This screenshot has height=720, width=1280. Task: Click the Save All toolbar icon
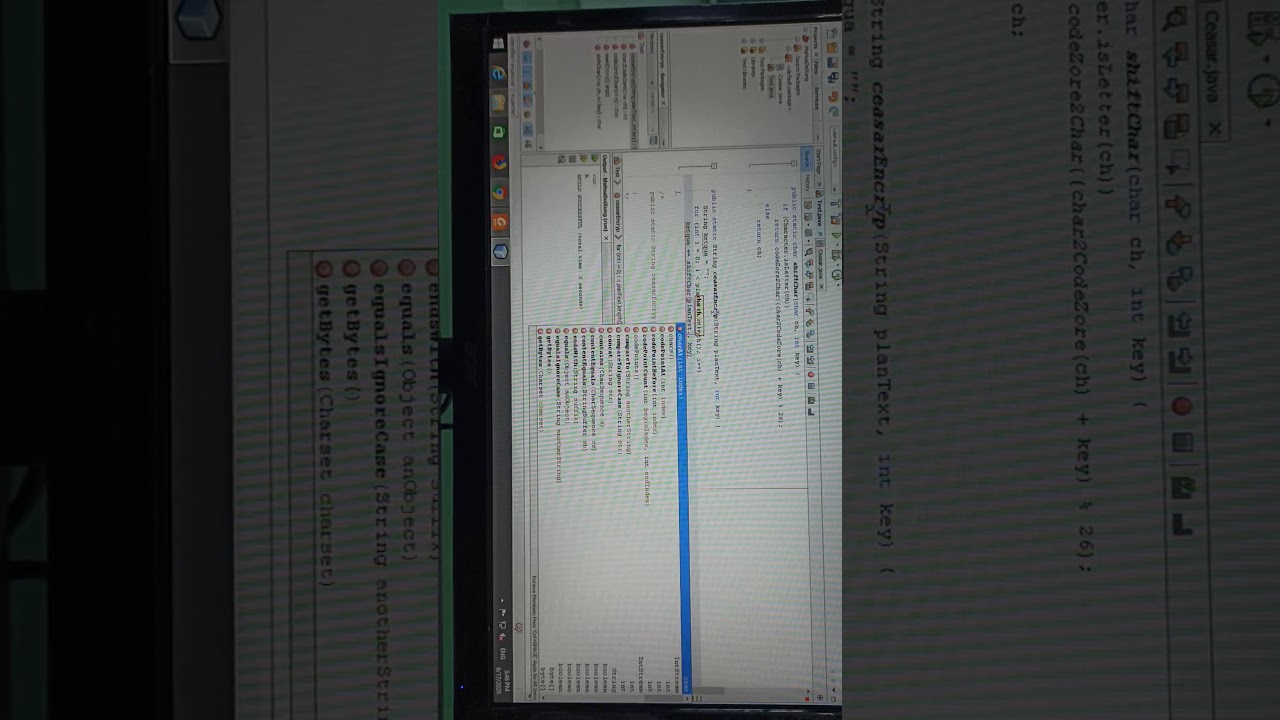[832, 77]
